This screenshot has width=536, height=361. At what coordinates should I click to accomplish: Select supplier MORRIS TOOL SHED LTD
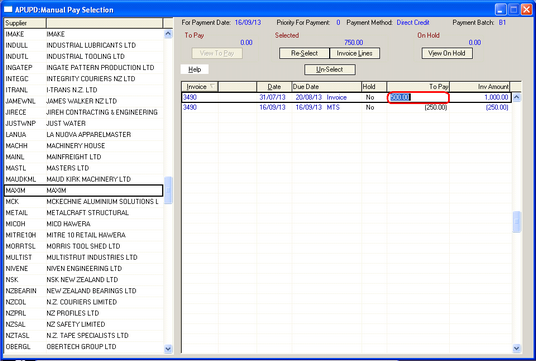point(83,246)
